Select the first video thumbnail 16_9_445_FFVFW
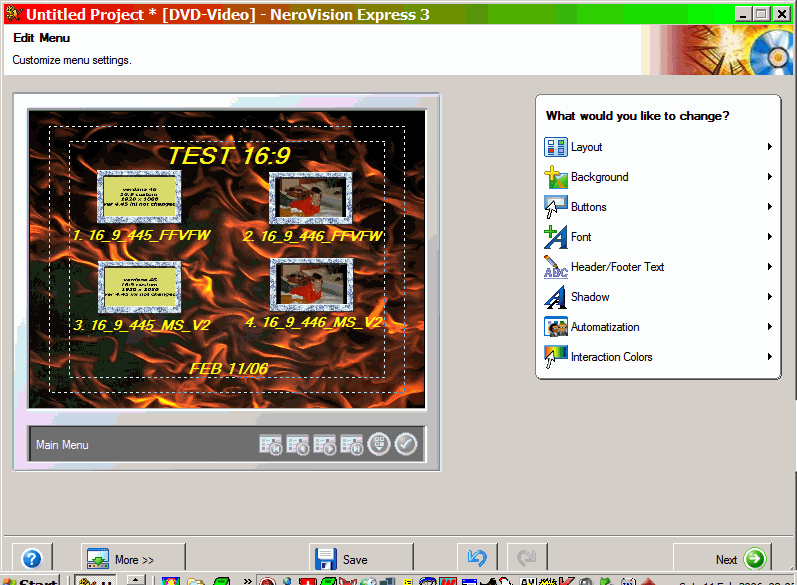The image size is (797, 585). tap(139, 197)
